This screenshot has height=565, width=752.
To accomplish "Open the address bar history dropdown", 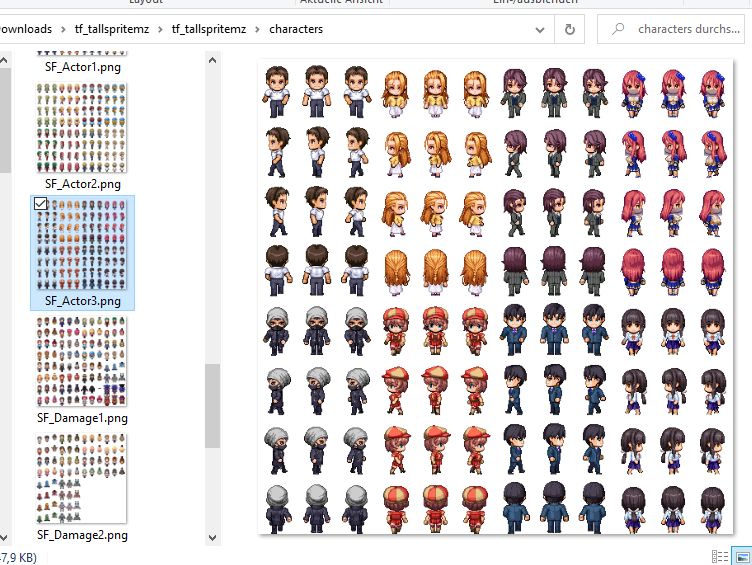I will 540,30.
